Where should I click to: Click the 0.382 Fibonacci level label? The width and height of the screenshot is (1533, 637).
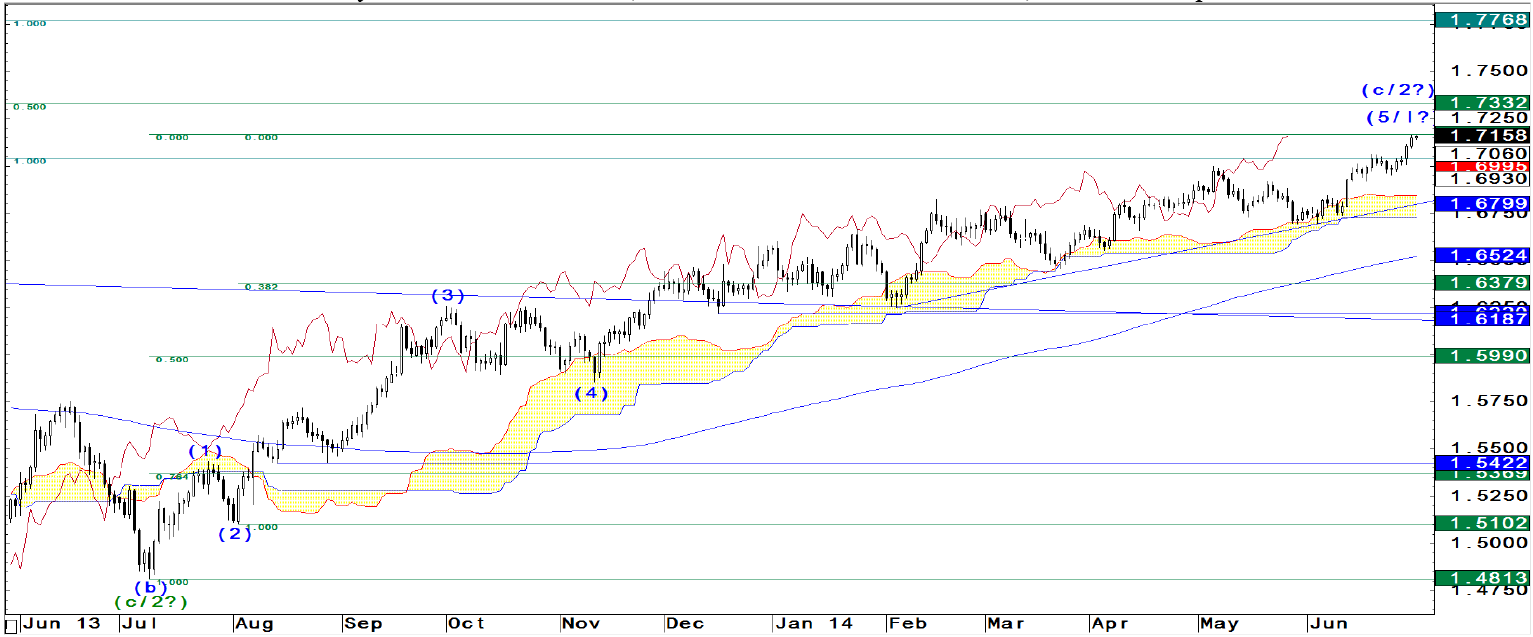tap(261, 287)
